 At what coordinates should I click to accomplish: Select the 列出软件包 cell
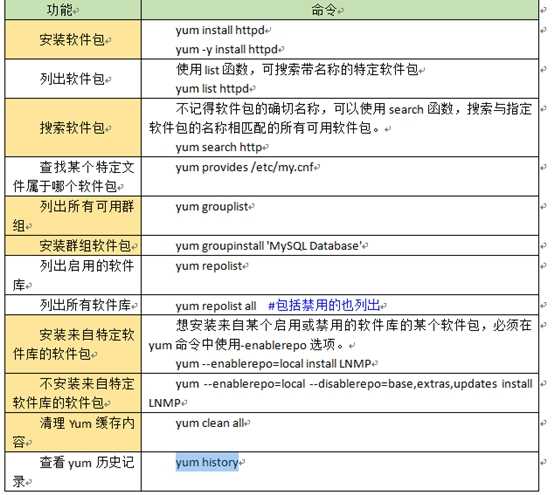coord(73,79)
